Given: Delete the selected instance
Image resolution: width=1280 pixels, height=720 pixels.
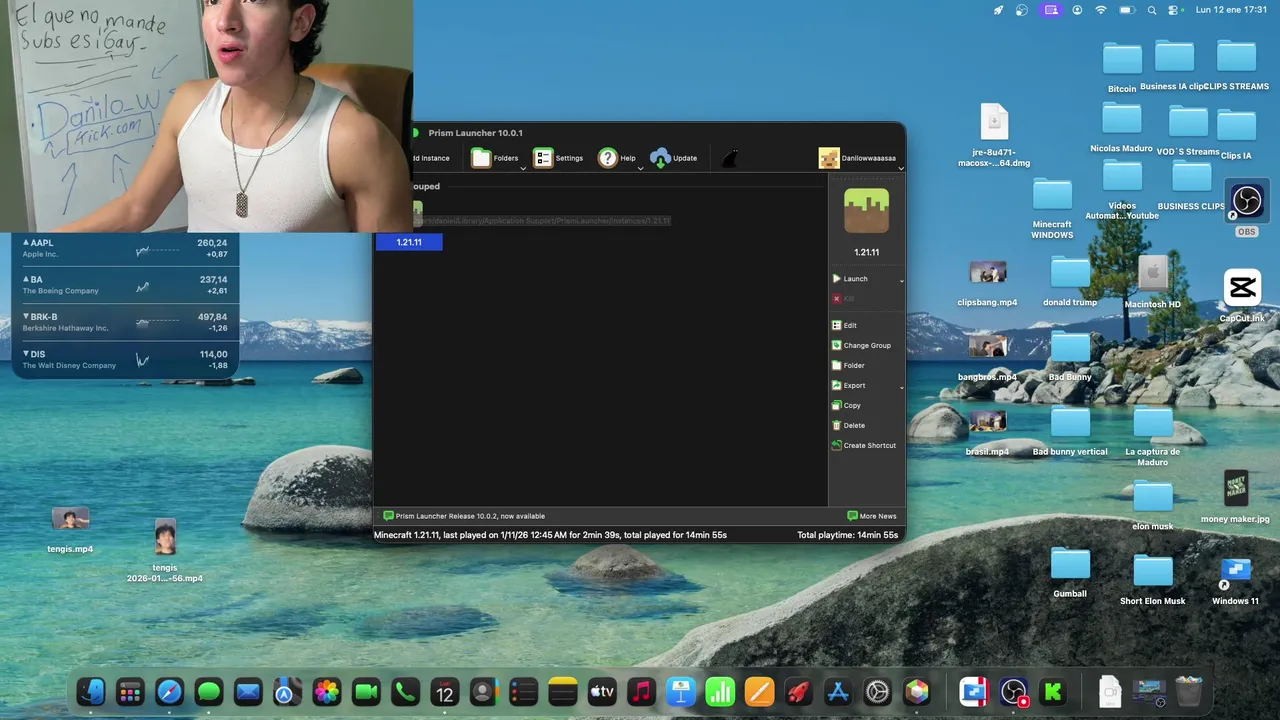Looking at the screenshot, I should point(848,425).
